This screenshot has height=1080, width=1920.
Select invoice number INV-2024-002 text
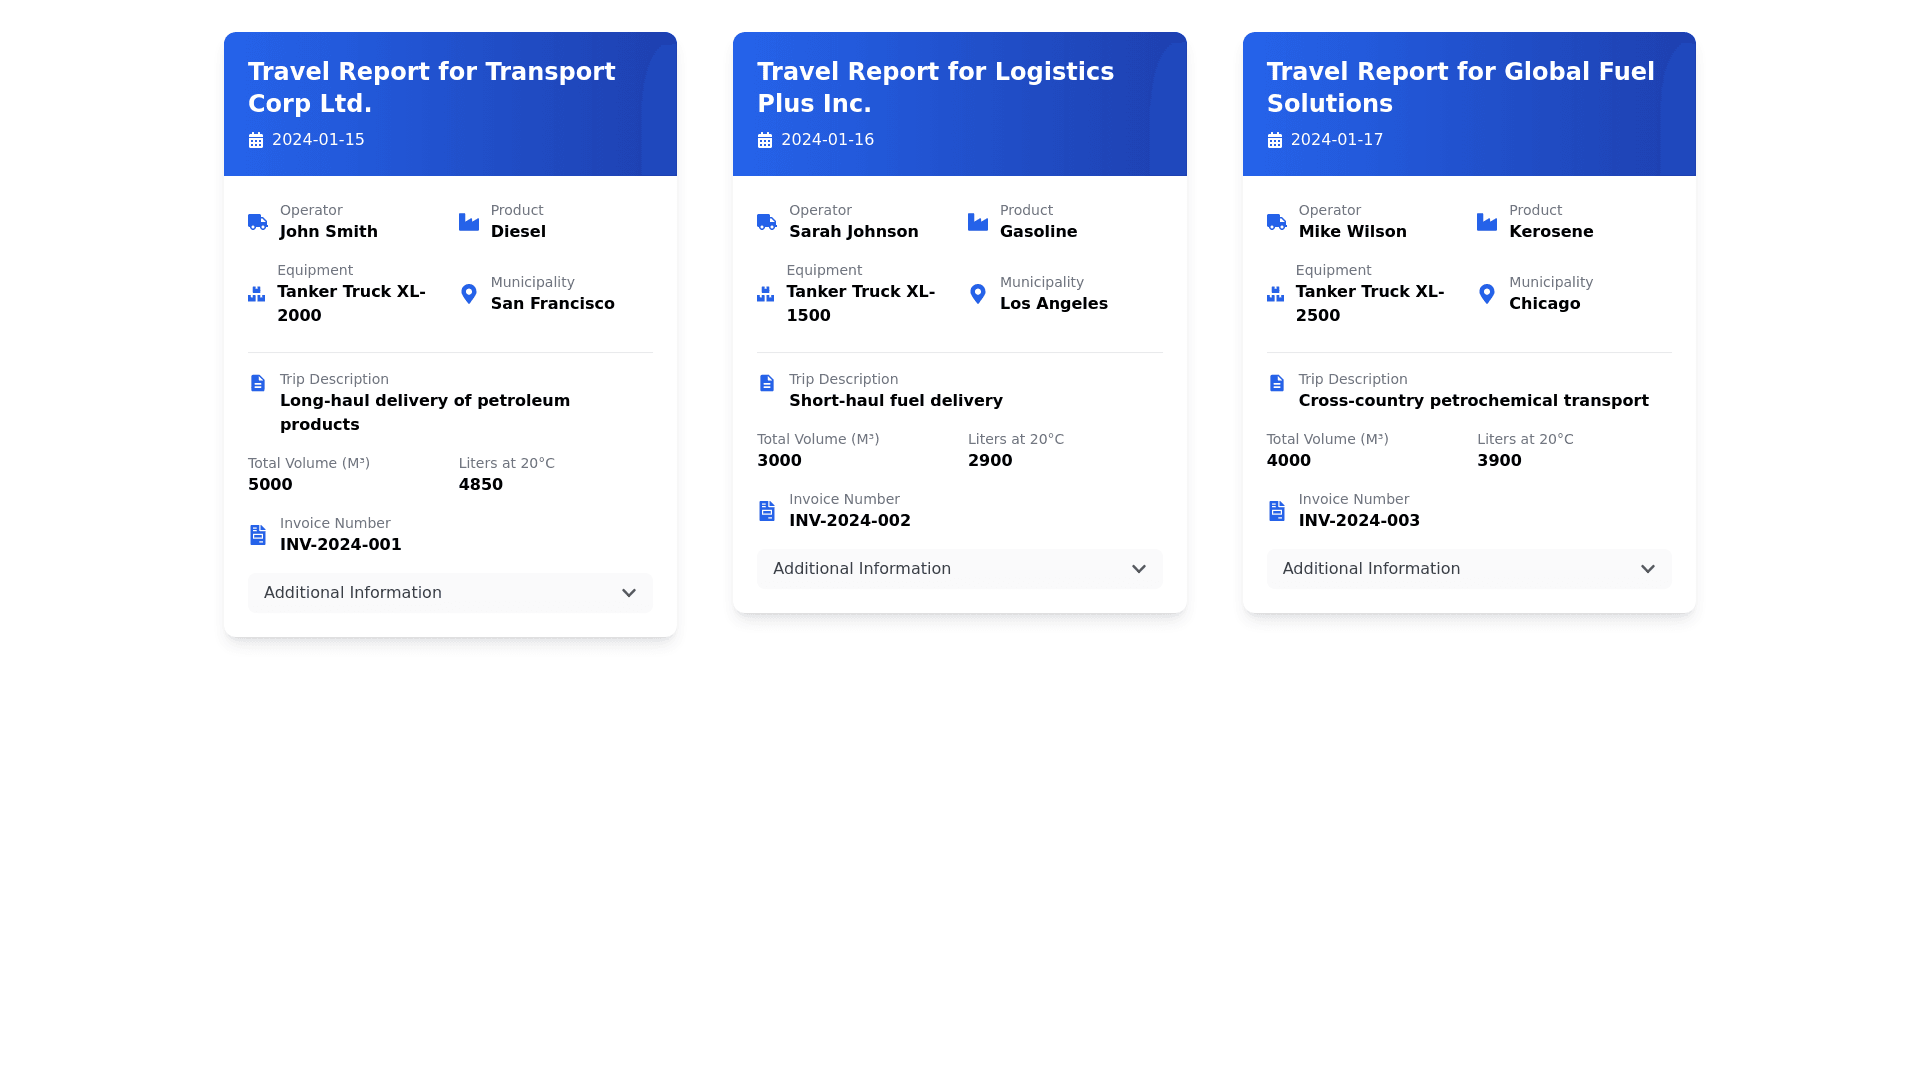(849, 521)
